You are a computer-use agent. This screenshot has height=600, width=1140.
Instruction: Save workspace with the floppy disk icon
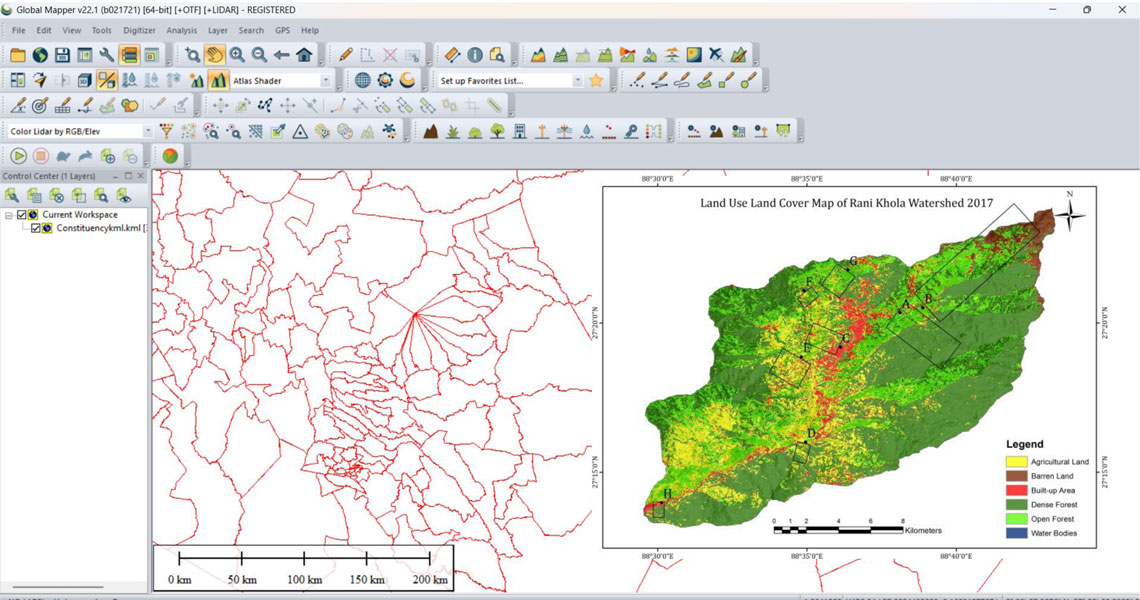tap(63, 55)
